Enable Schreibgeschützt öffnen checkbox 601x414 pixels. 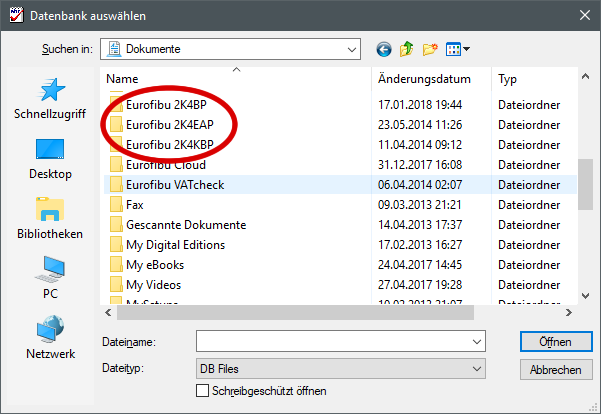click(x=202, y=391)
